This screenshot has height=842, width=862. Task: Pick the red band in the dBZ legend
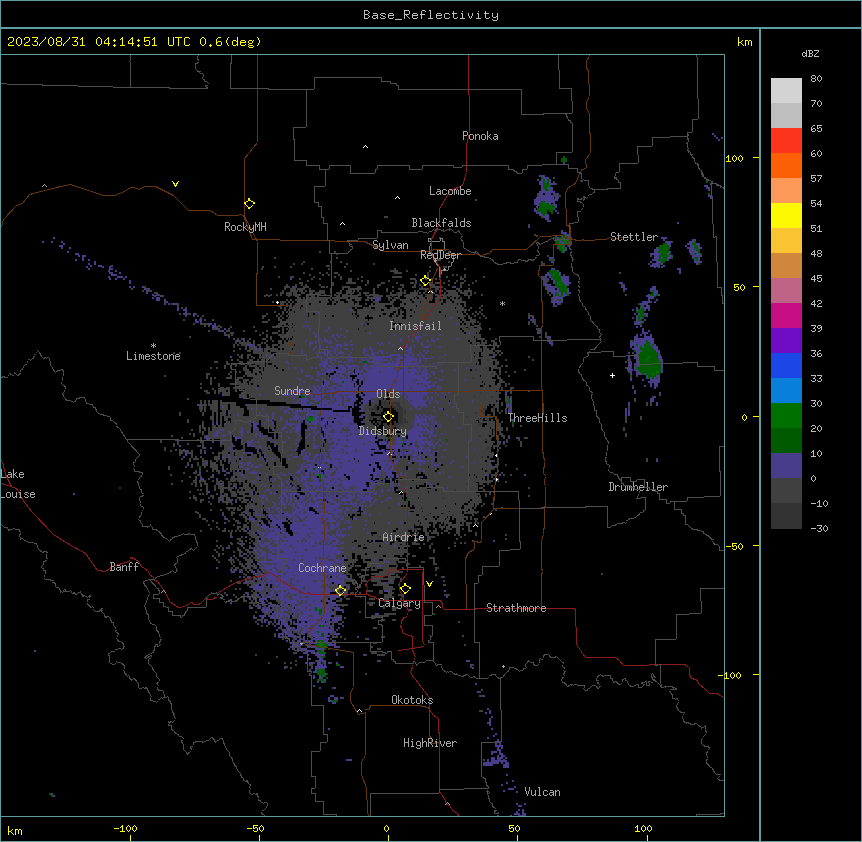coord(786,140)
